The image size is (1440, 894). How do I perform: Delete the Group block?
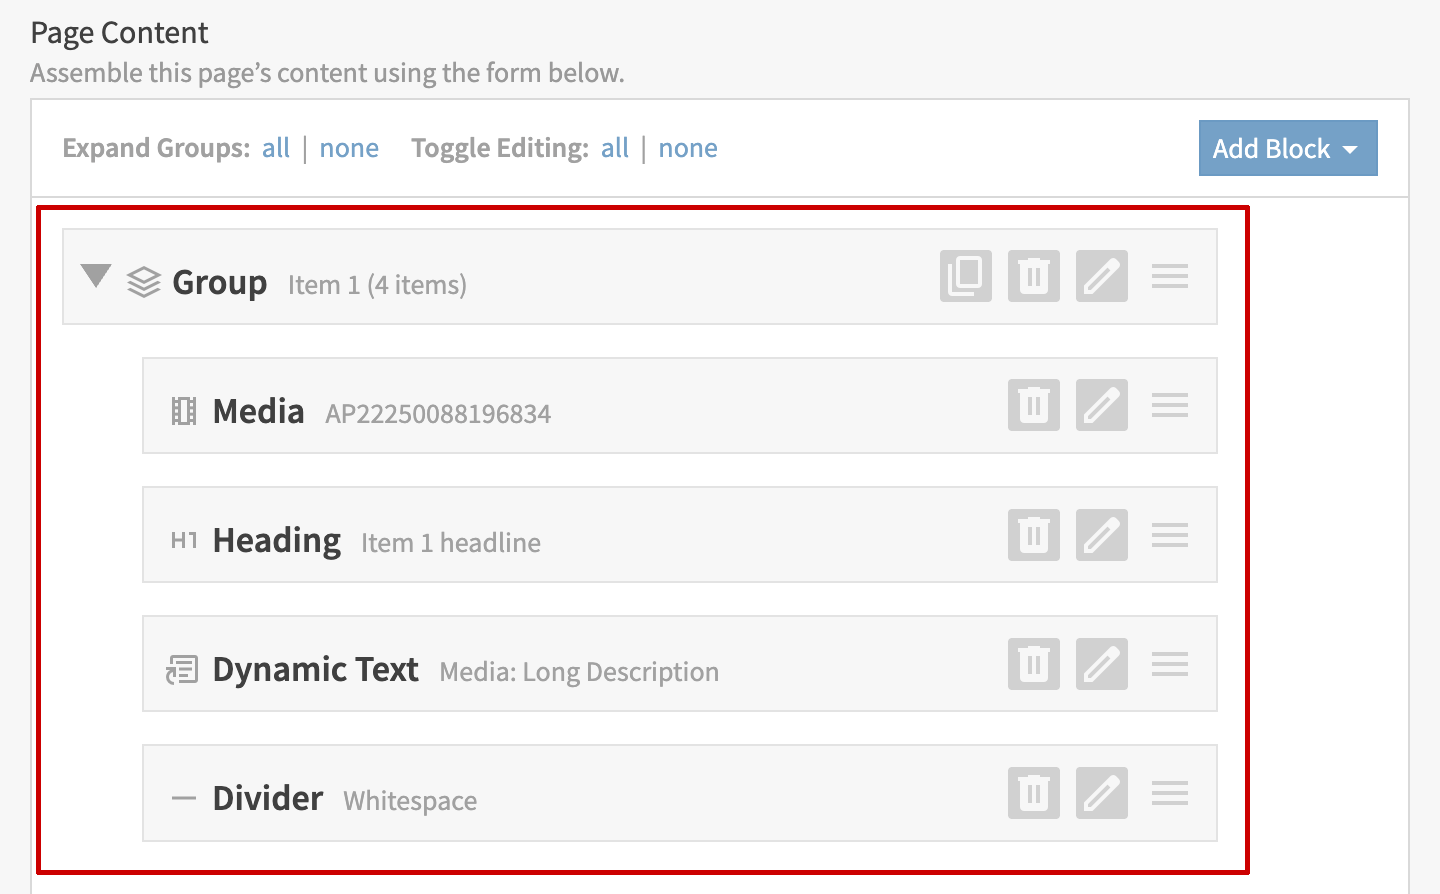(x=1033, y=276)
